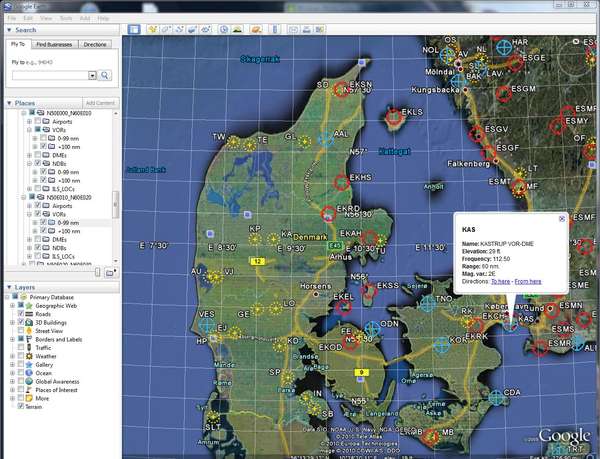The width and height of the screenshot is (600, 459).
Task: Click the View in Google Maps icon
Action: (x=320, y=29)
